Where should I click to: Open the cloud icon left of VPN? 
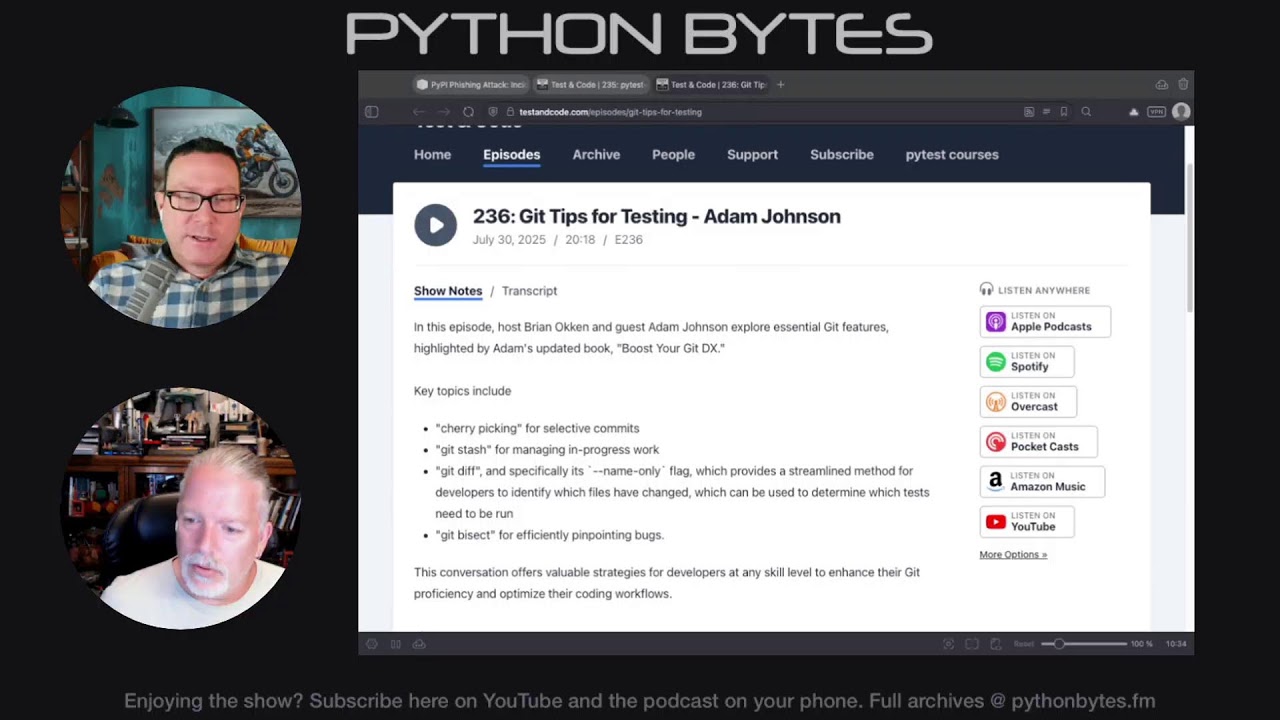[x=1134, y=112]
